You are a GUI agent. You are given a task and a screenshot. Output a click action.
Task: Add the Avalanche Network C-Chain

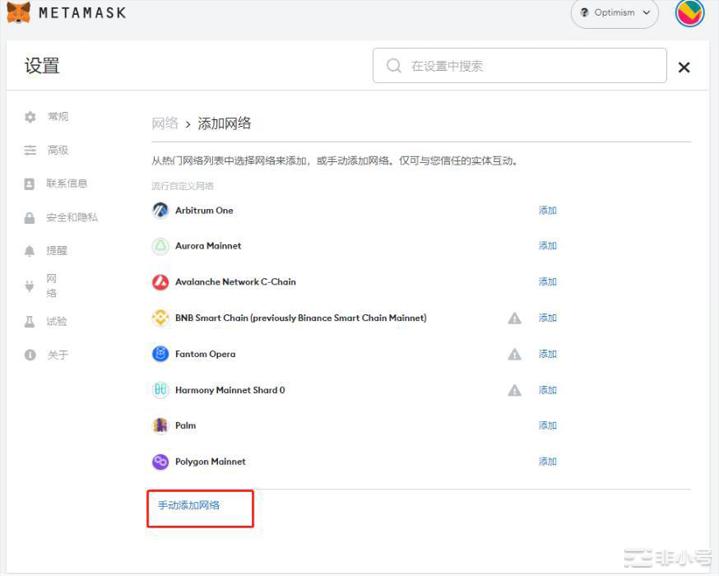(x=547, y=282)
